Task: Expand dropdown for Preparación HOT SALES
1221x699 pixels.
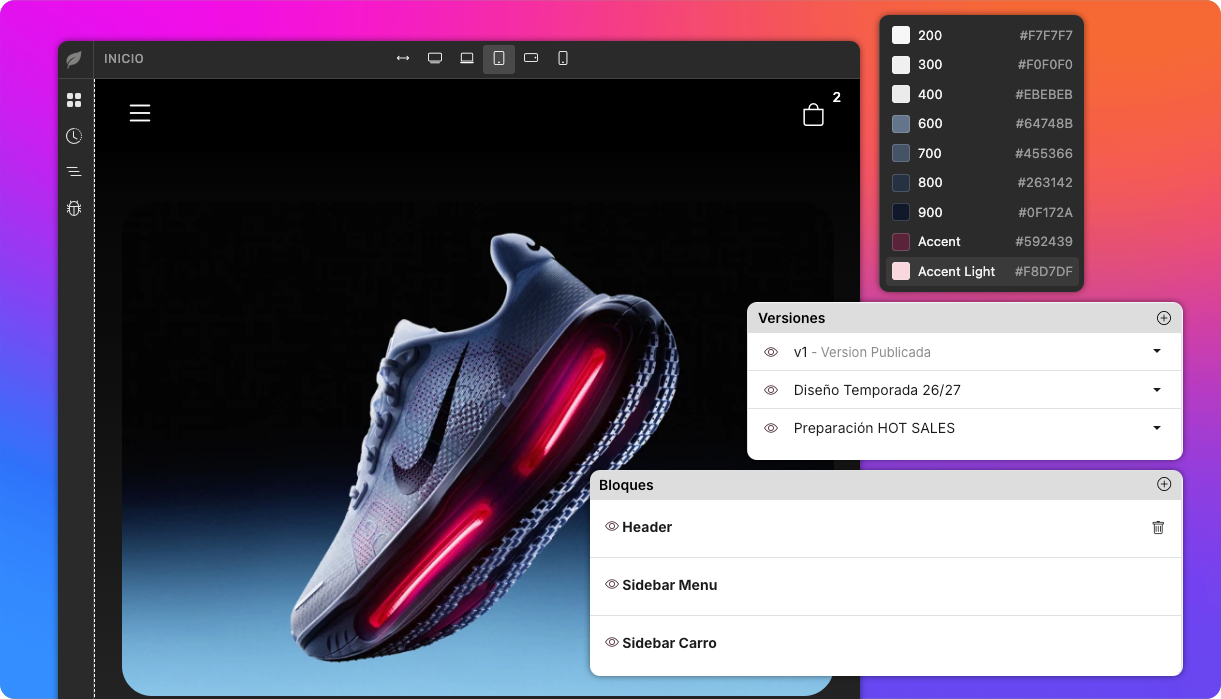Action: click(1157, 427)
